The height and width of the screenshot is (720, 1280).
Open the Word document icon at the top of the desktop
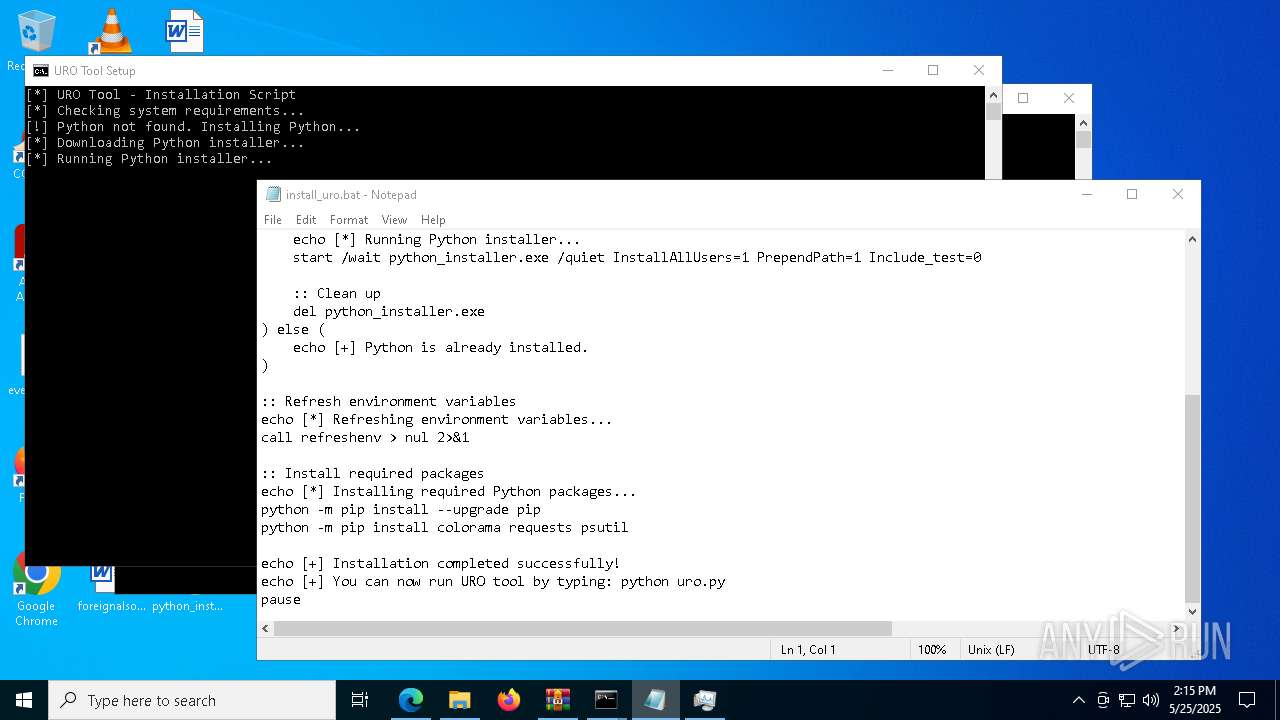(184, 30)
